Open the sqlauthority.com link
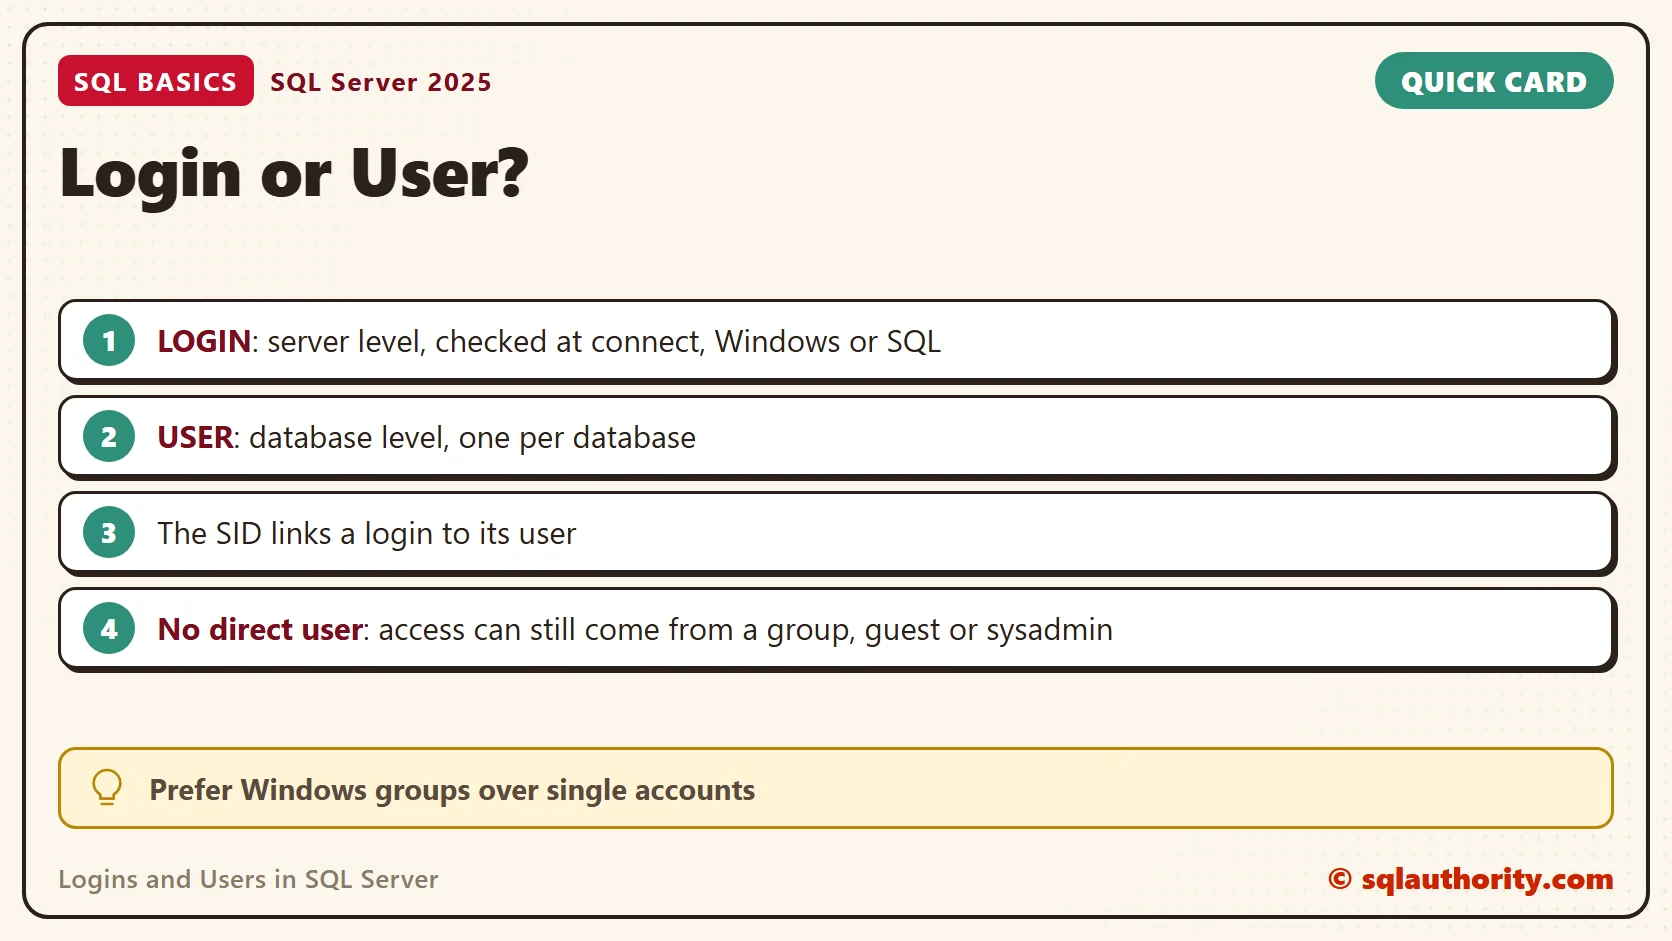 point(1471,879)
